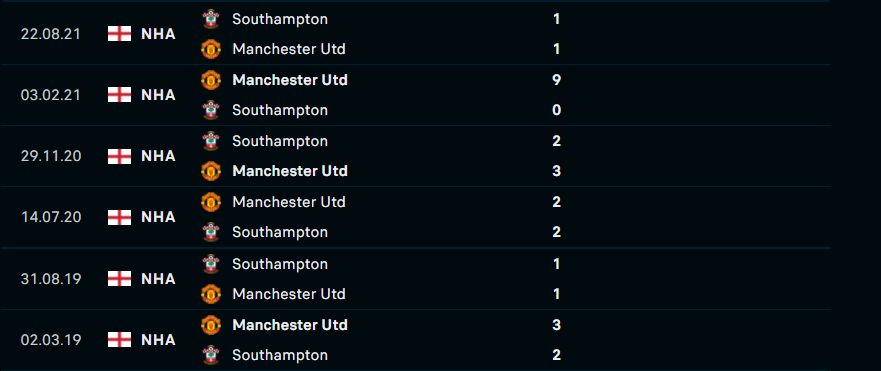Select the 31.08.19 match date
The width and height of the screenshot is (881, 371).
click(51, 279)
